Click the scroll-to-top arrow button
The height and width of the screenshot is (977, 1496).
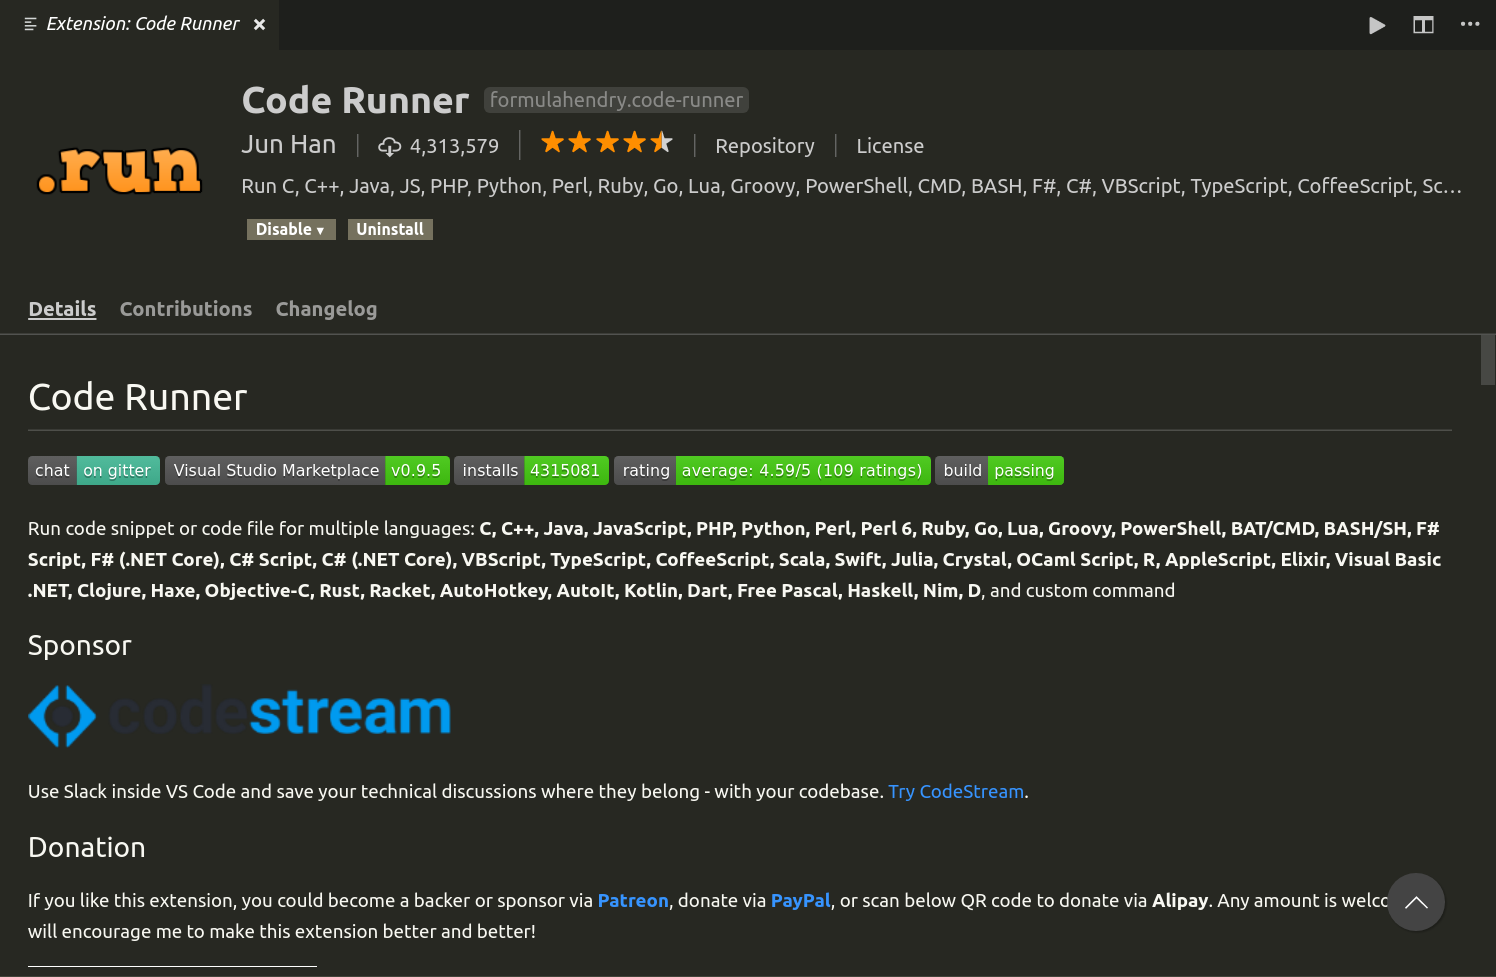(x=1416, y=902)
